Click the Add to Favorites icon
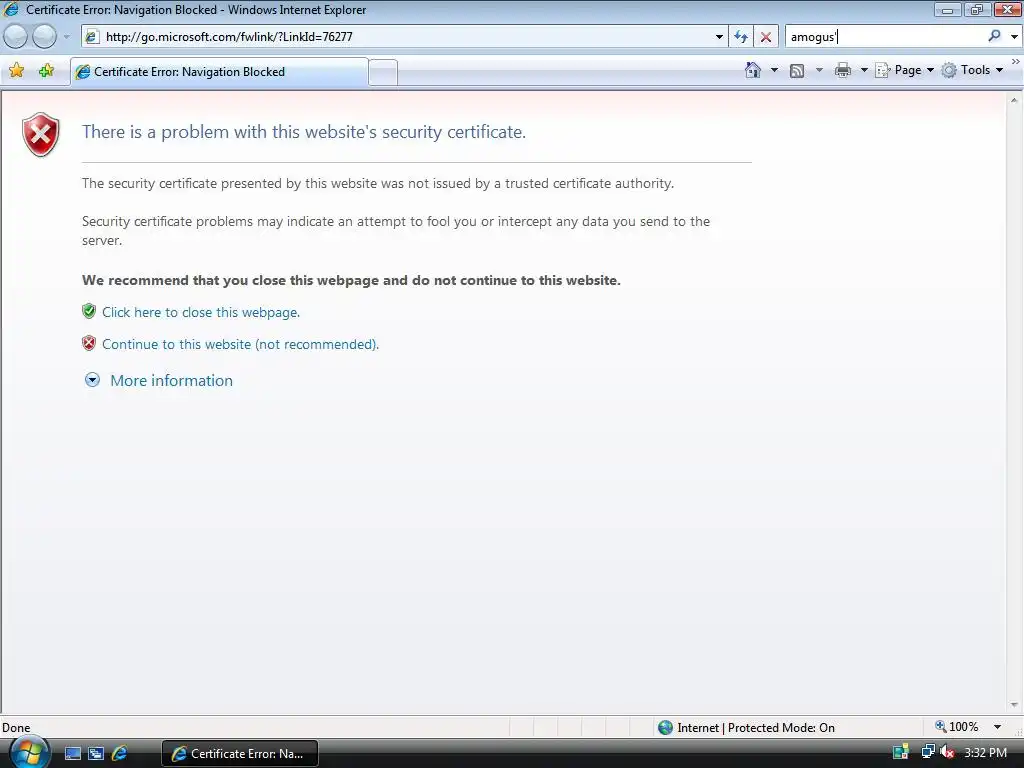 click(x=46, y=71)
